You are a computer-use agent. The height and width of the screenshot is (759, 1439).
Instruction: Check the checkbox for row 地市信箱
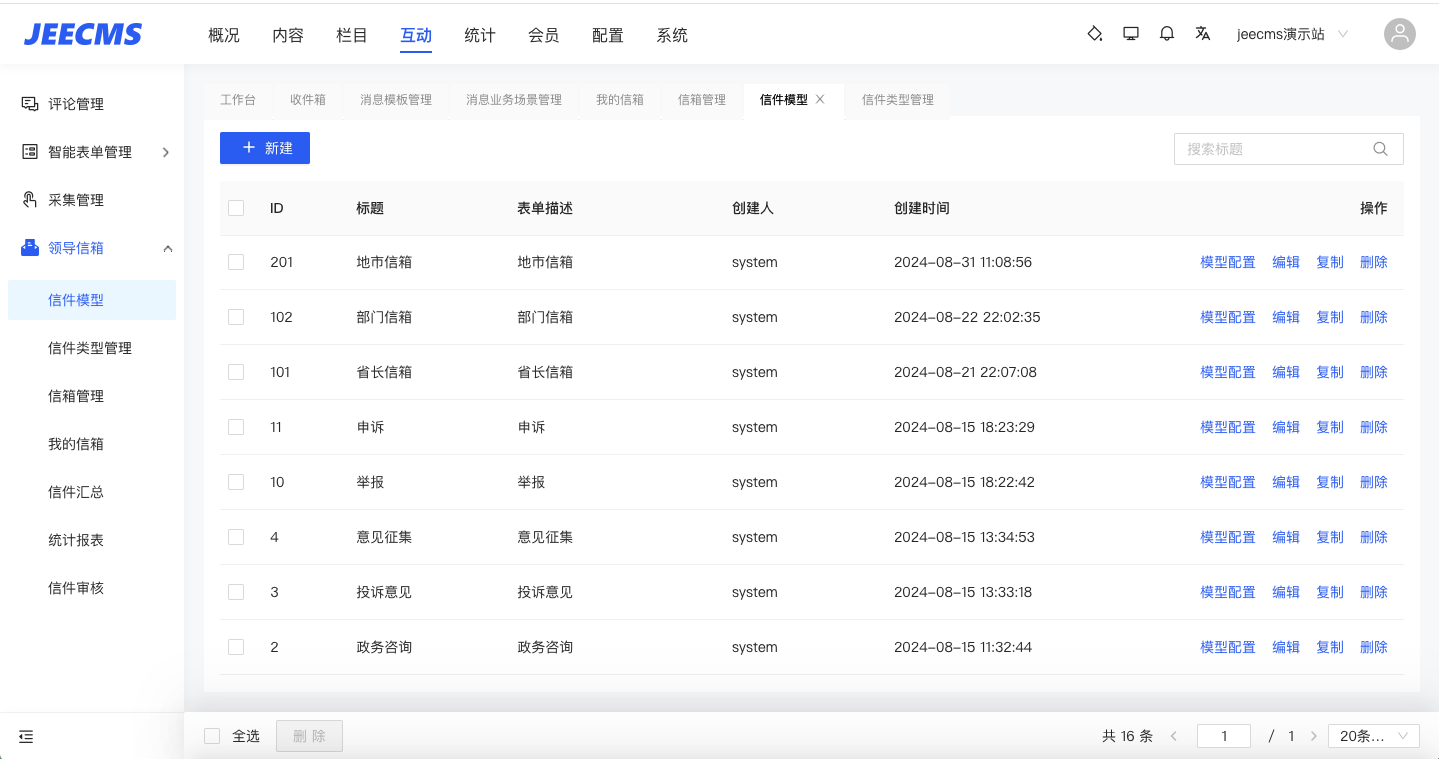[236, 262]
